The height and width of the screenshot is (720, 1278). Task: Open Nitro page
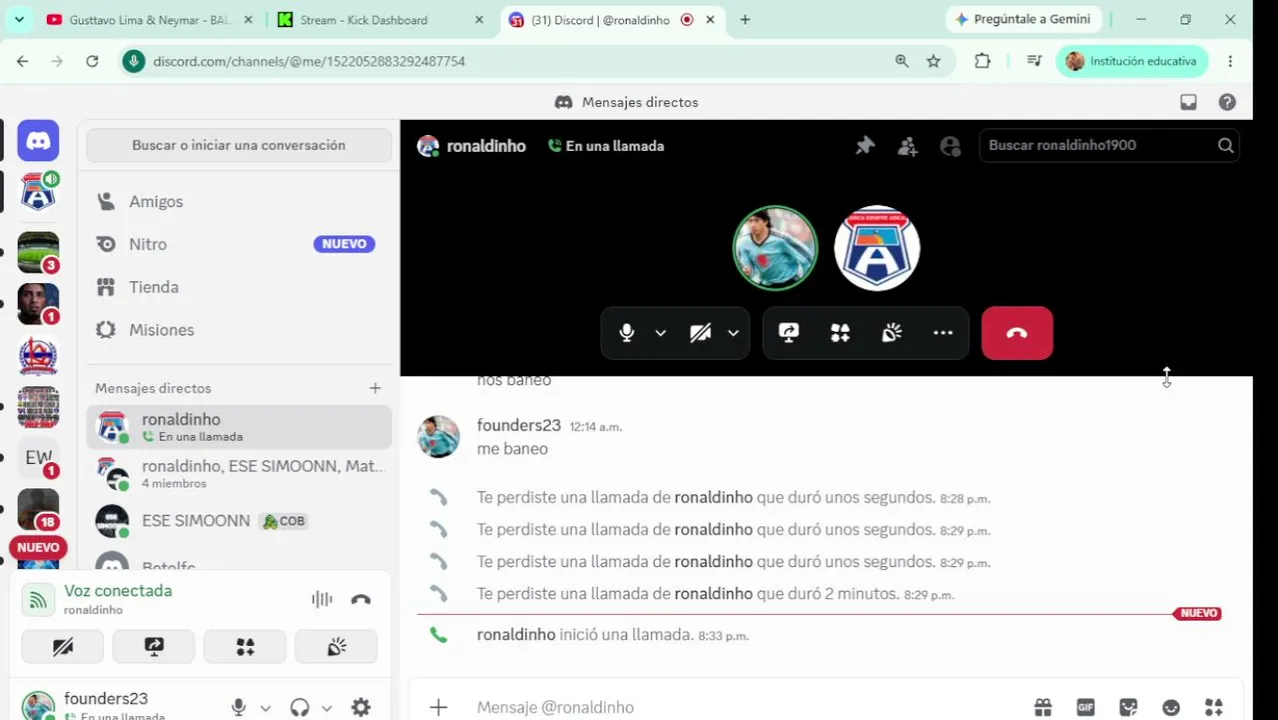[x=239, y=244]
